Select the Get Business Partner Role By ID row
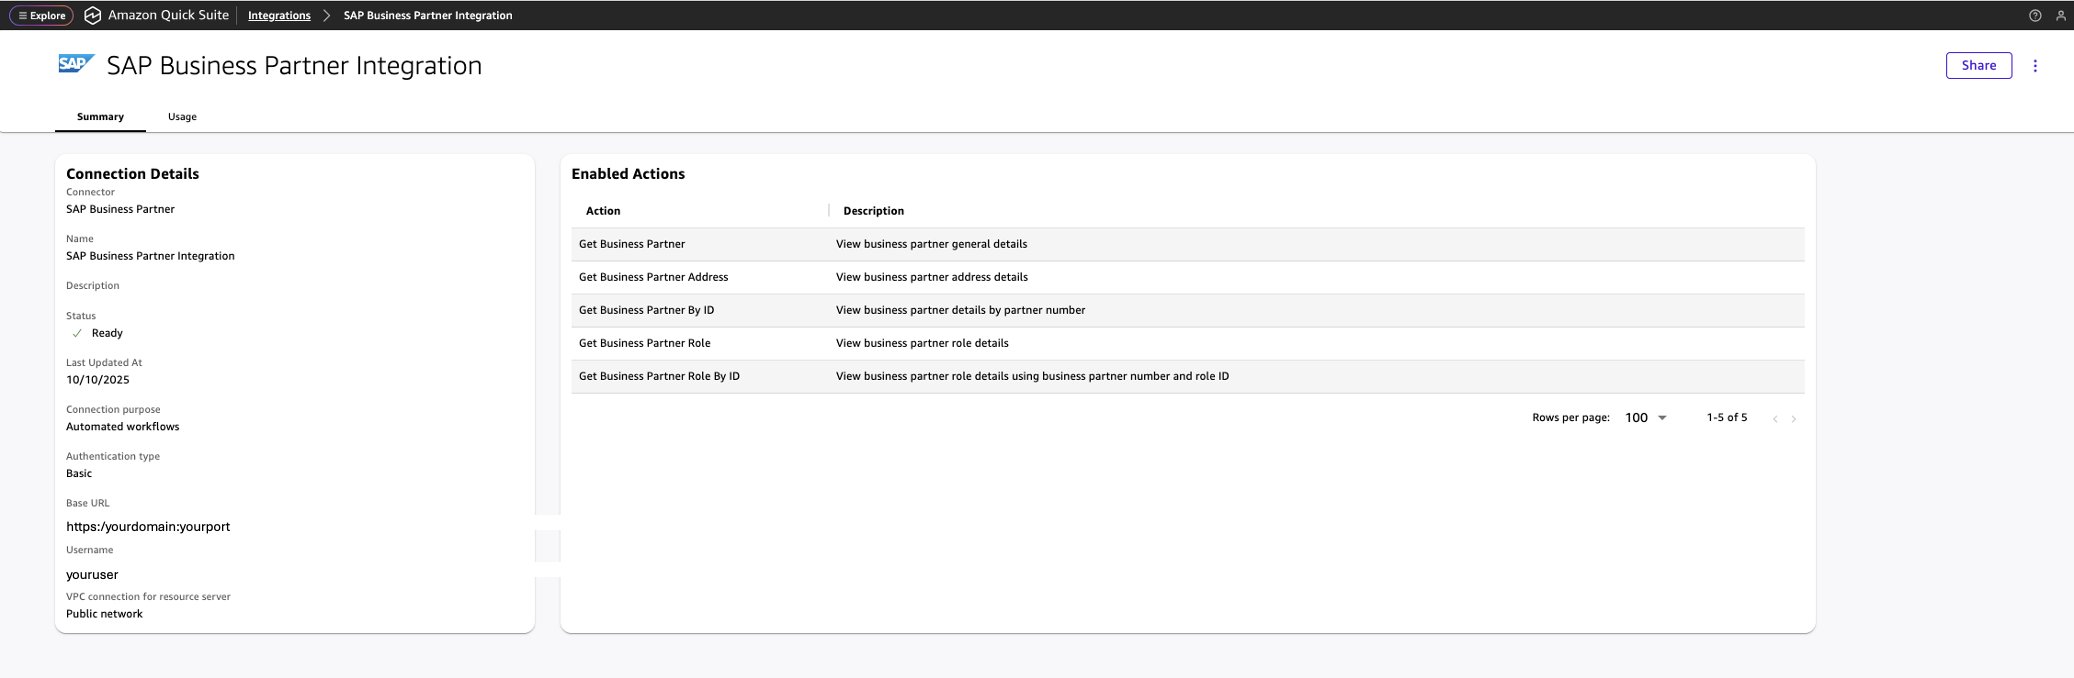2074x678 pixels. [659, 376]
